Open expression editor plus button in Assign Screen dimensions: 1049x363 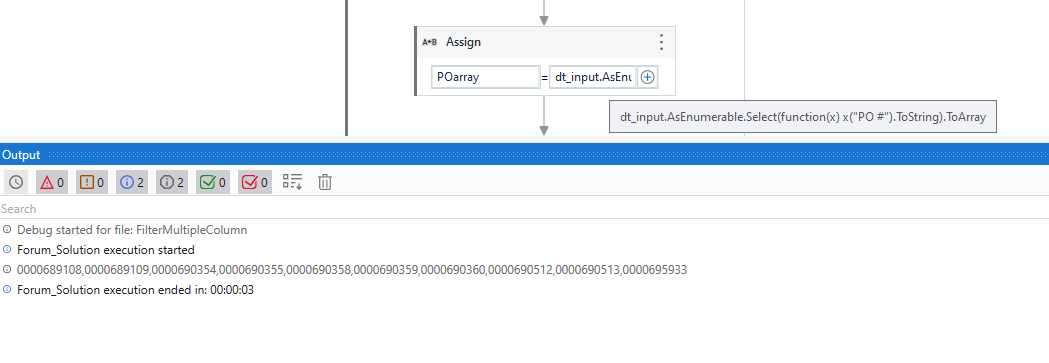tap(647, 77)
